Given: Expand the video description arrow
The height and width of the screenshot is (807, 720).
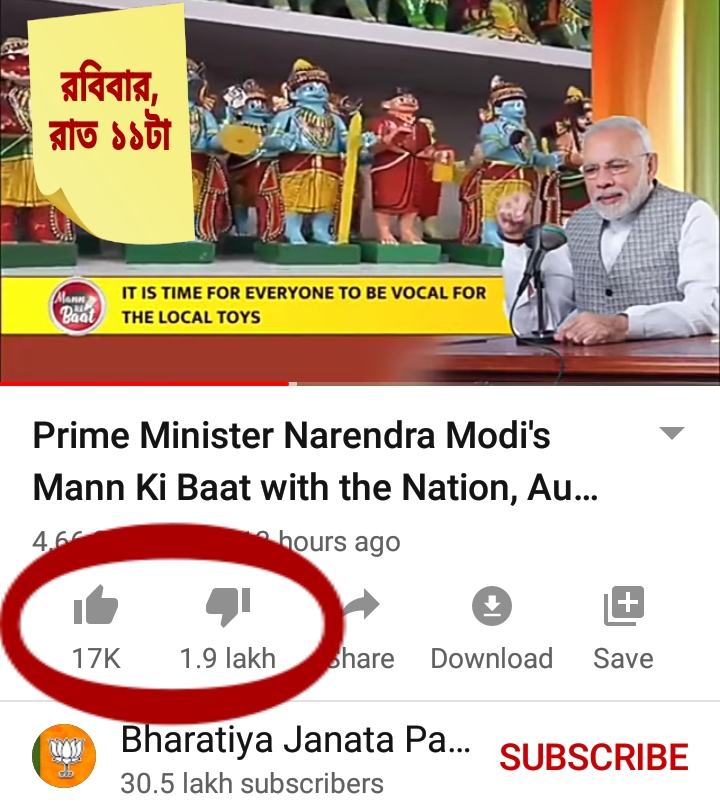Looking at the screenshot, I should (672, 433).
